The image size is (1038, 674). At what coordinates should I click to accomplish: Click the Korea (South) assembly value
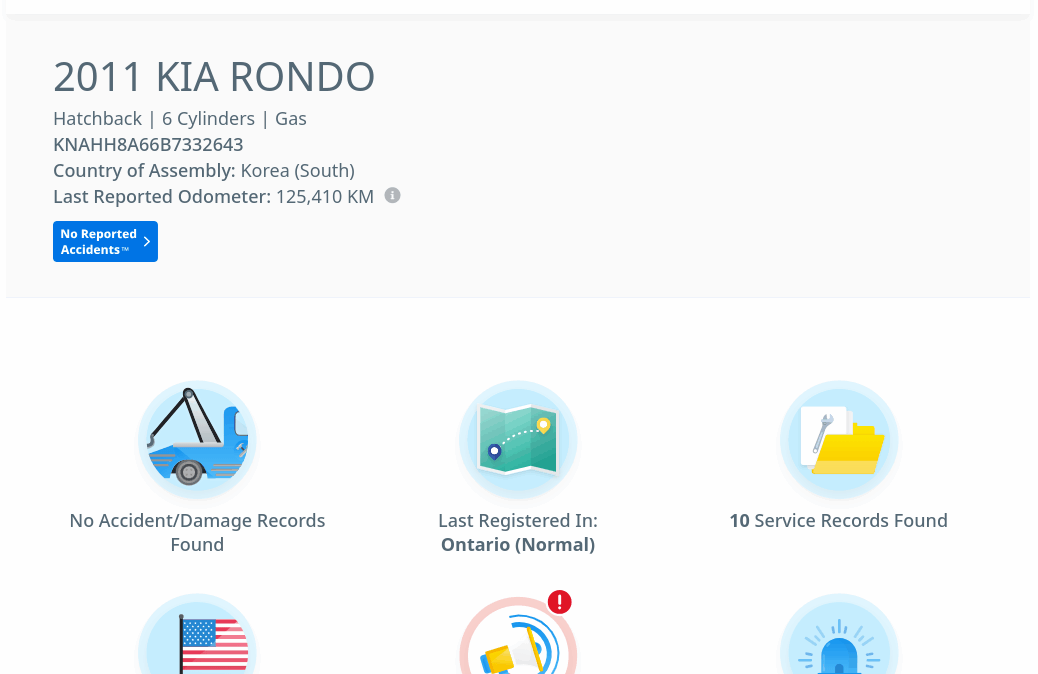(298, 171)
